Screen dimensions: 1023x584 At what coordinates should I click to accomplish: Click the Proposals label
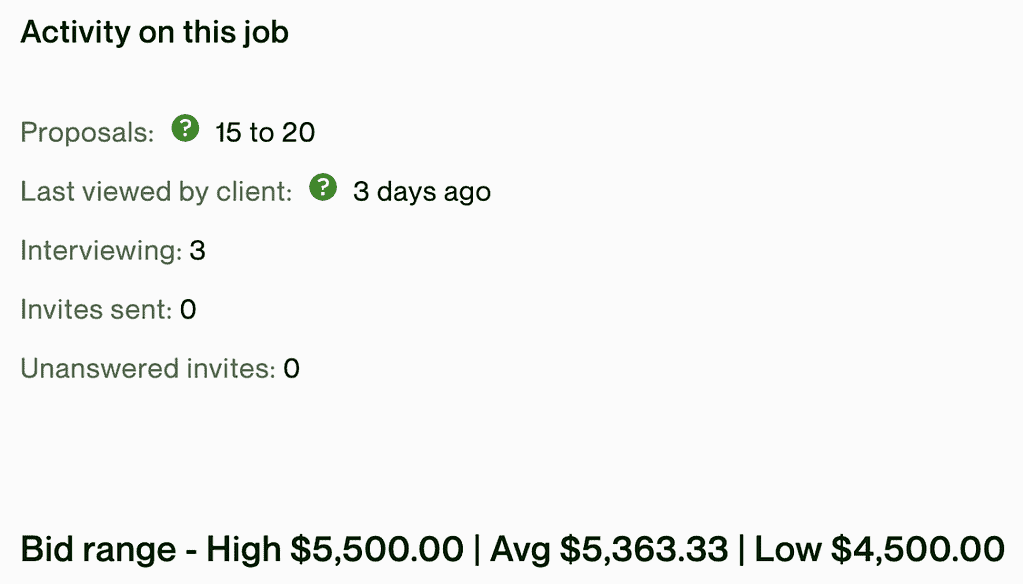click(x=87, y=132)
